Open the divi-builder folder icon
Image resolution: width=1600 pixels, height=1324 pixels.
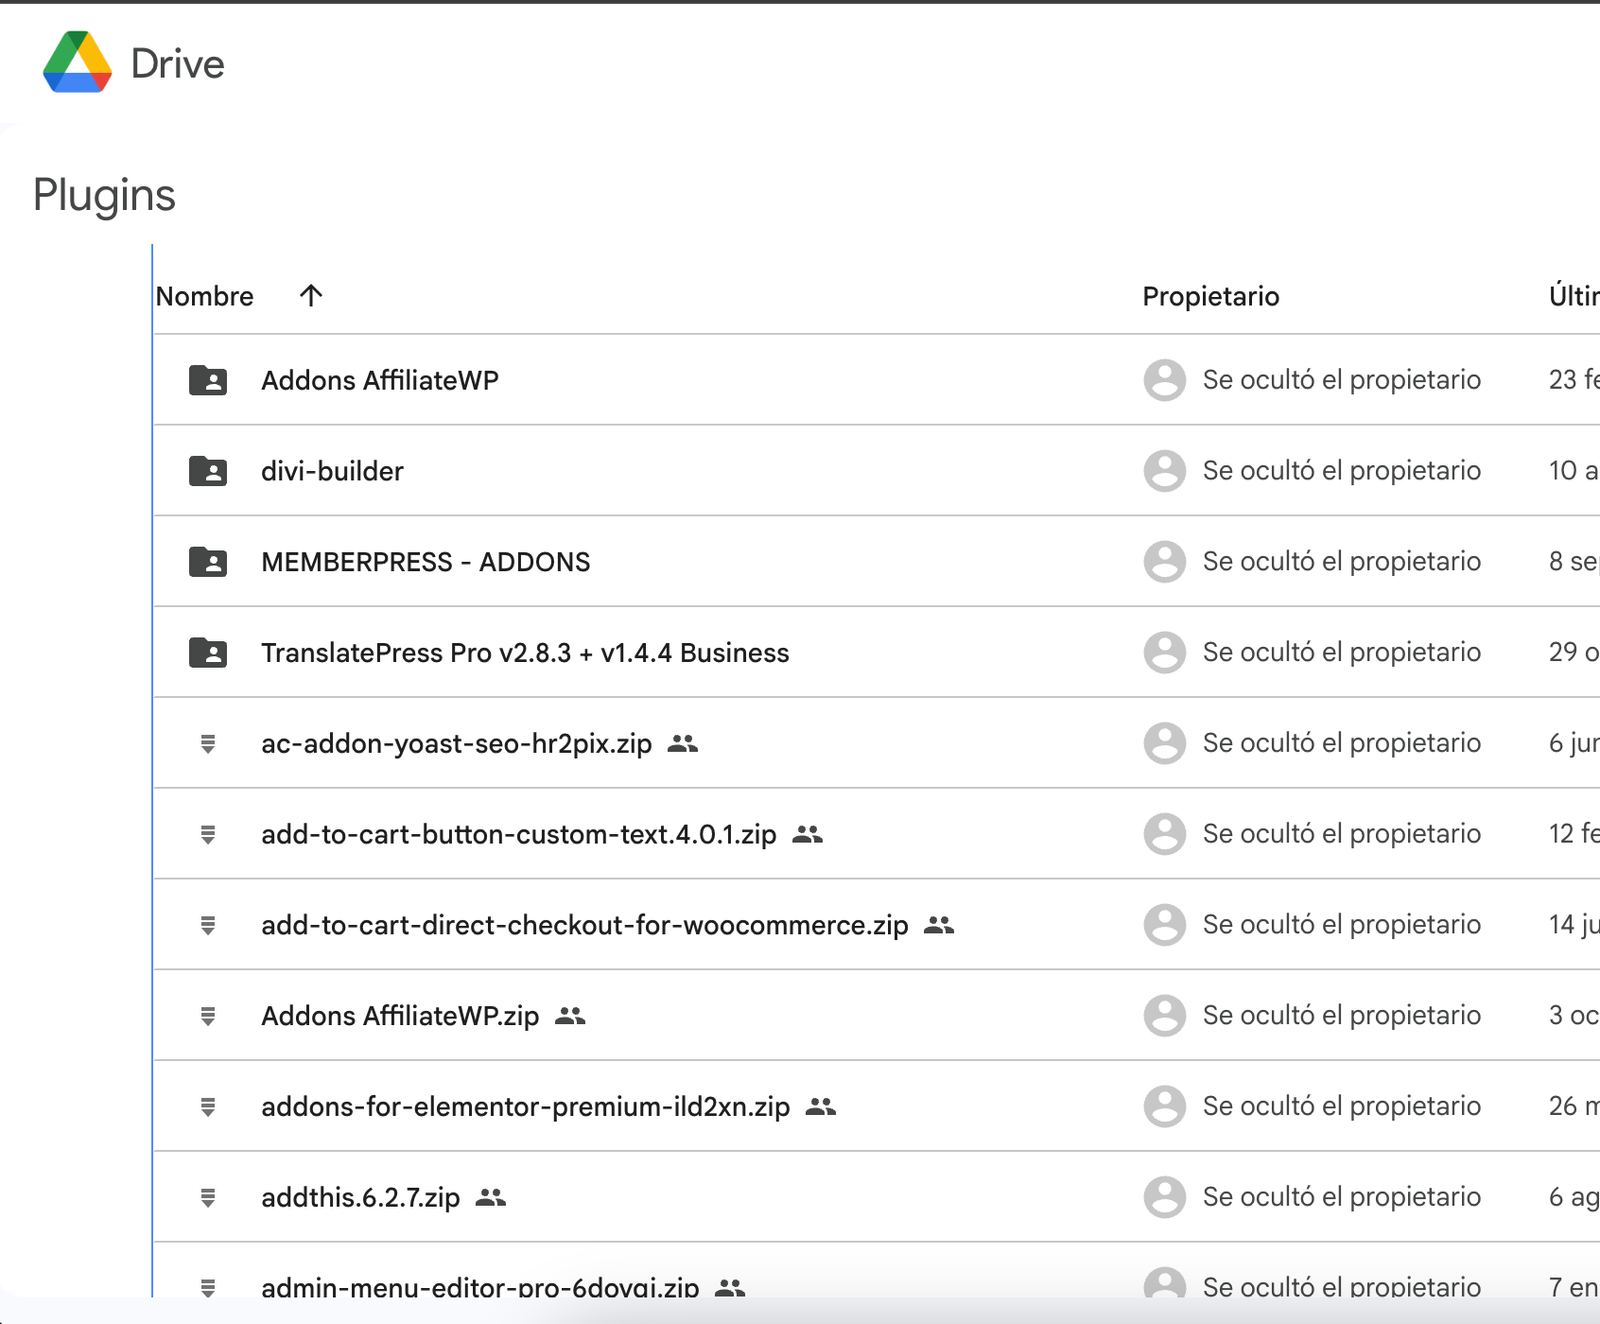click(x=208, y=471)
